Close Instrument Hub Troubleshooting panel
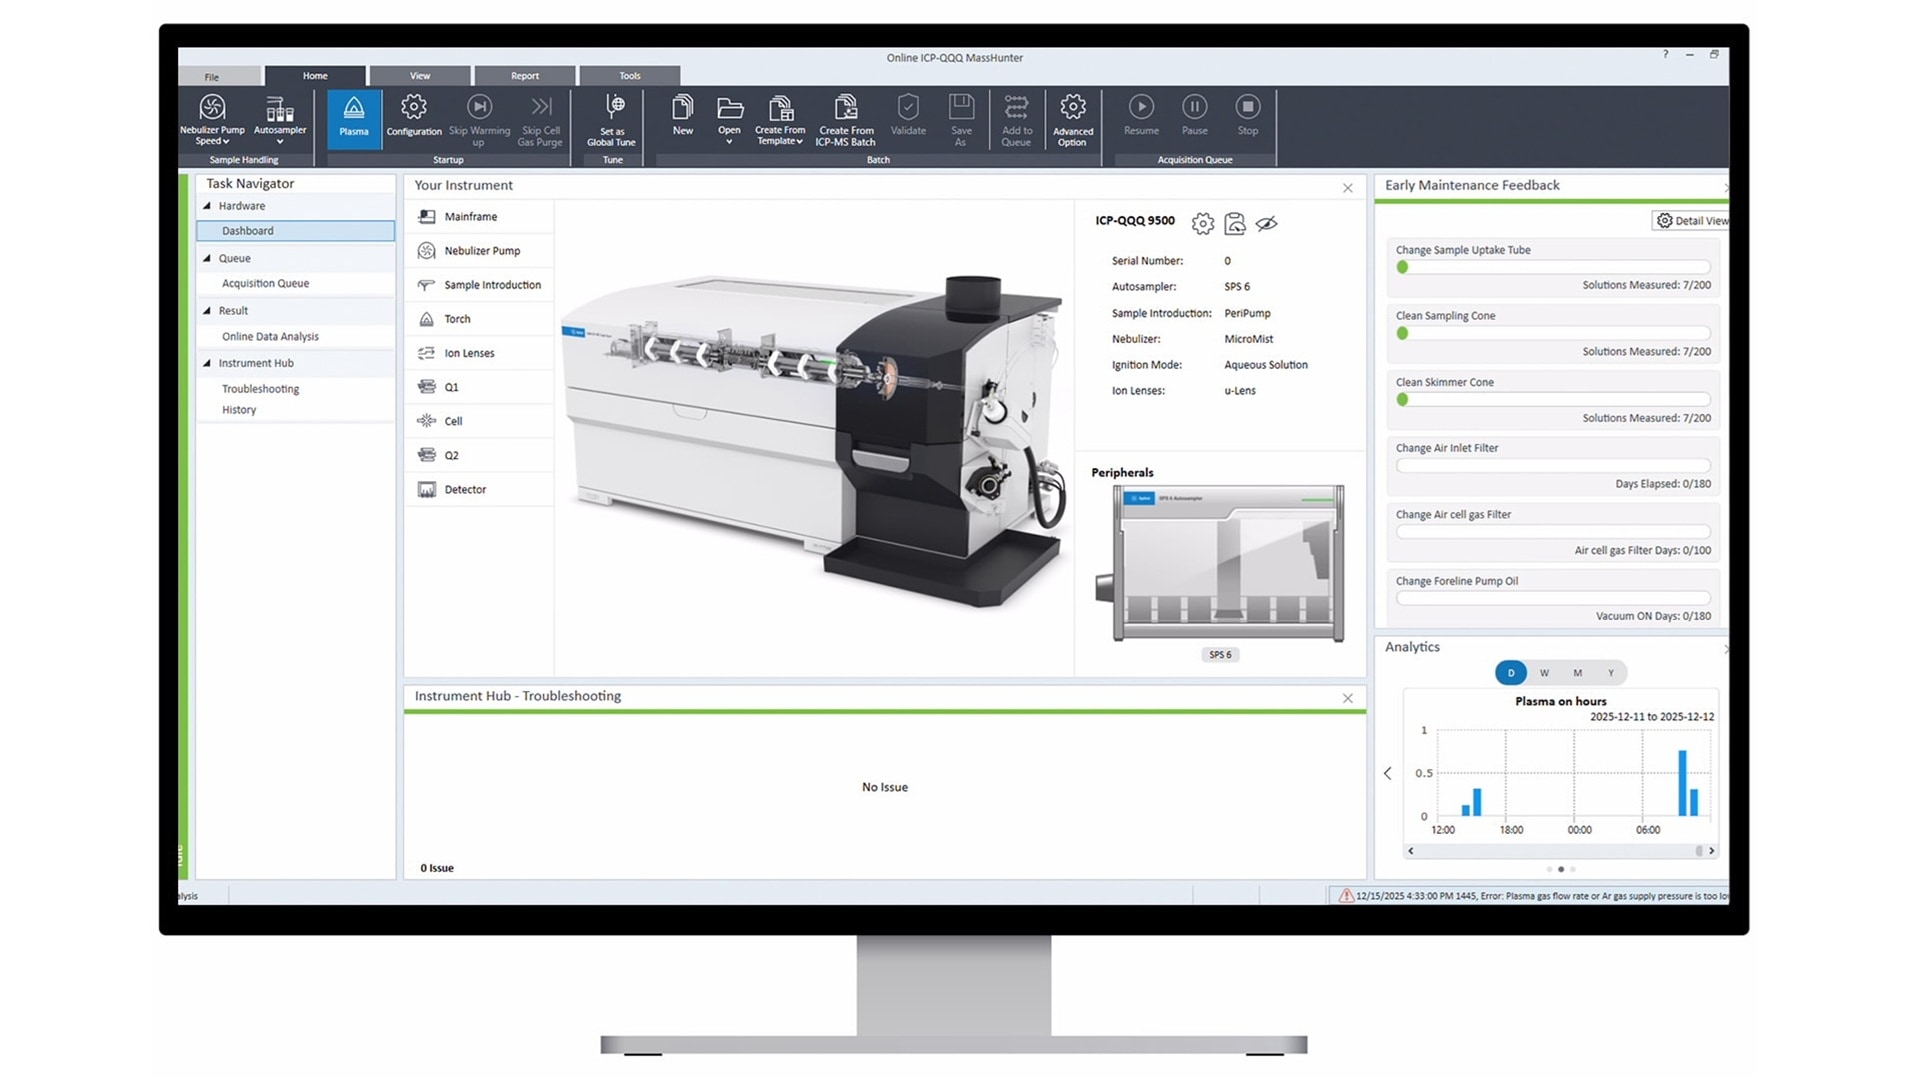The image size is (1920, 1080). tap(1348, 698)
